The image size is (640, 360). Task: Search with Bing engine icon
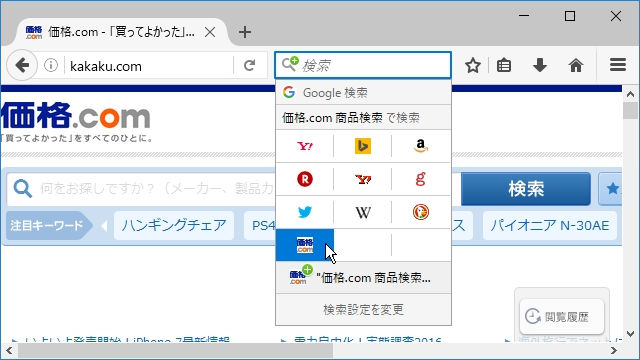tap(363, 146)
